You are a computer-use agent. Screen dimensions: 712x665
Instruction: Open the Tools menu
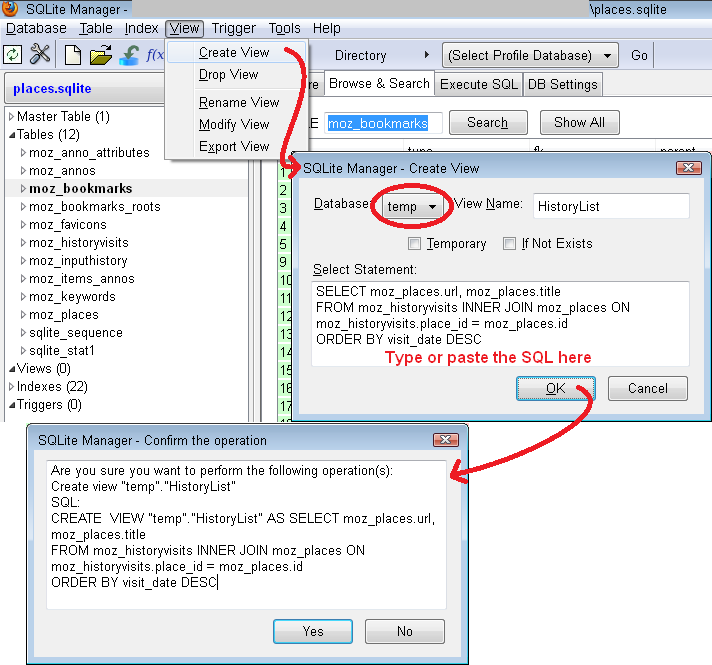284,28
